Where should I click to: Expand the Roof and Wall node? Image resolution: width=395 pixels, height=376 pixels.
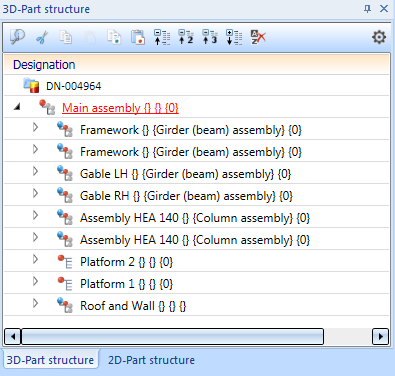coord(35,303)
